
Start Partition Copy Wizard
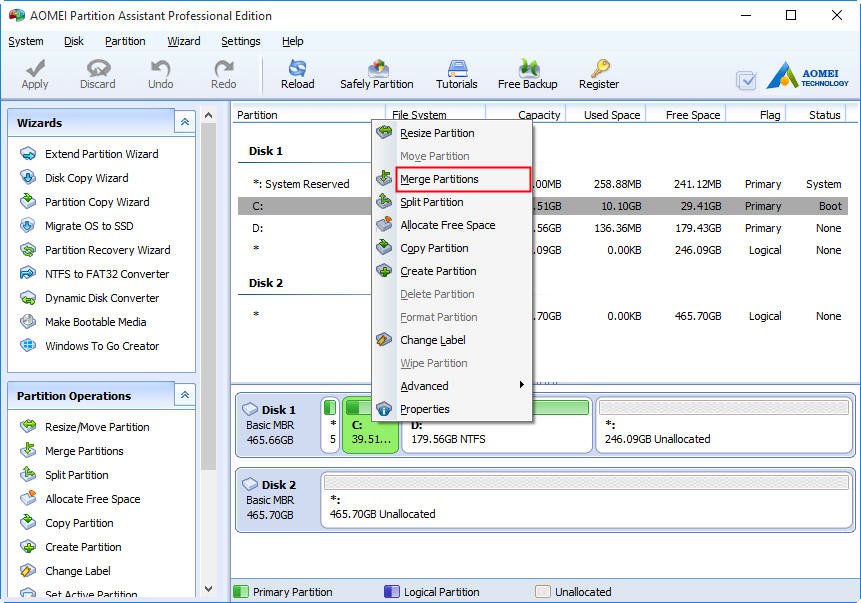point(97,202)
